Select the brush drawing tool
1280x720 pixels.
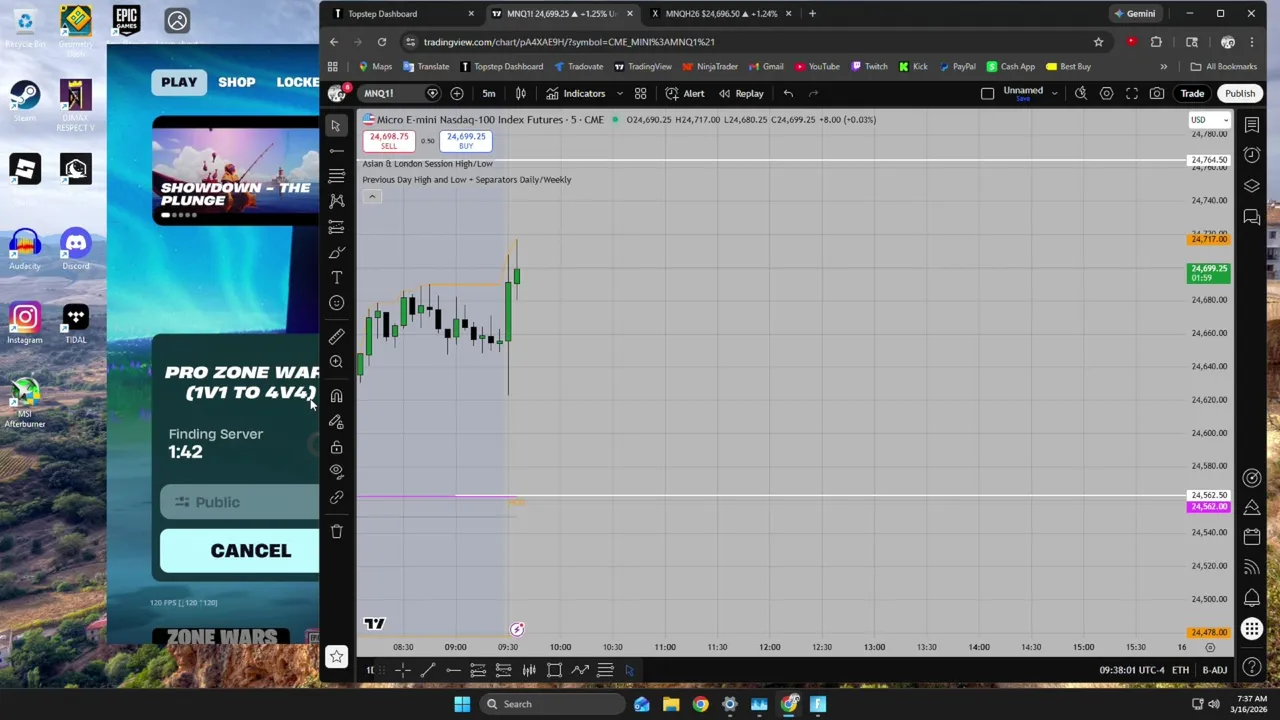tap(336, 252)
